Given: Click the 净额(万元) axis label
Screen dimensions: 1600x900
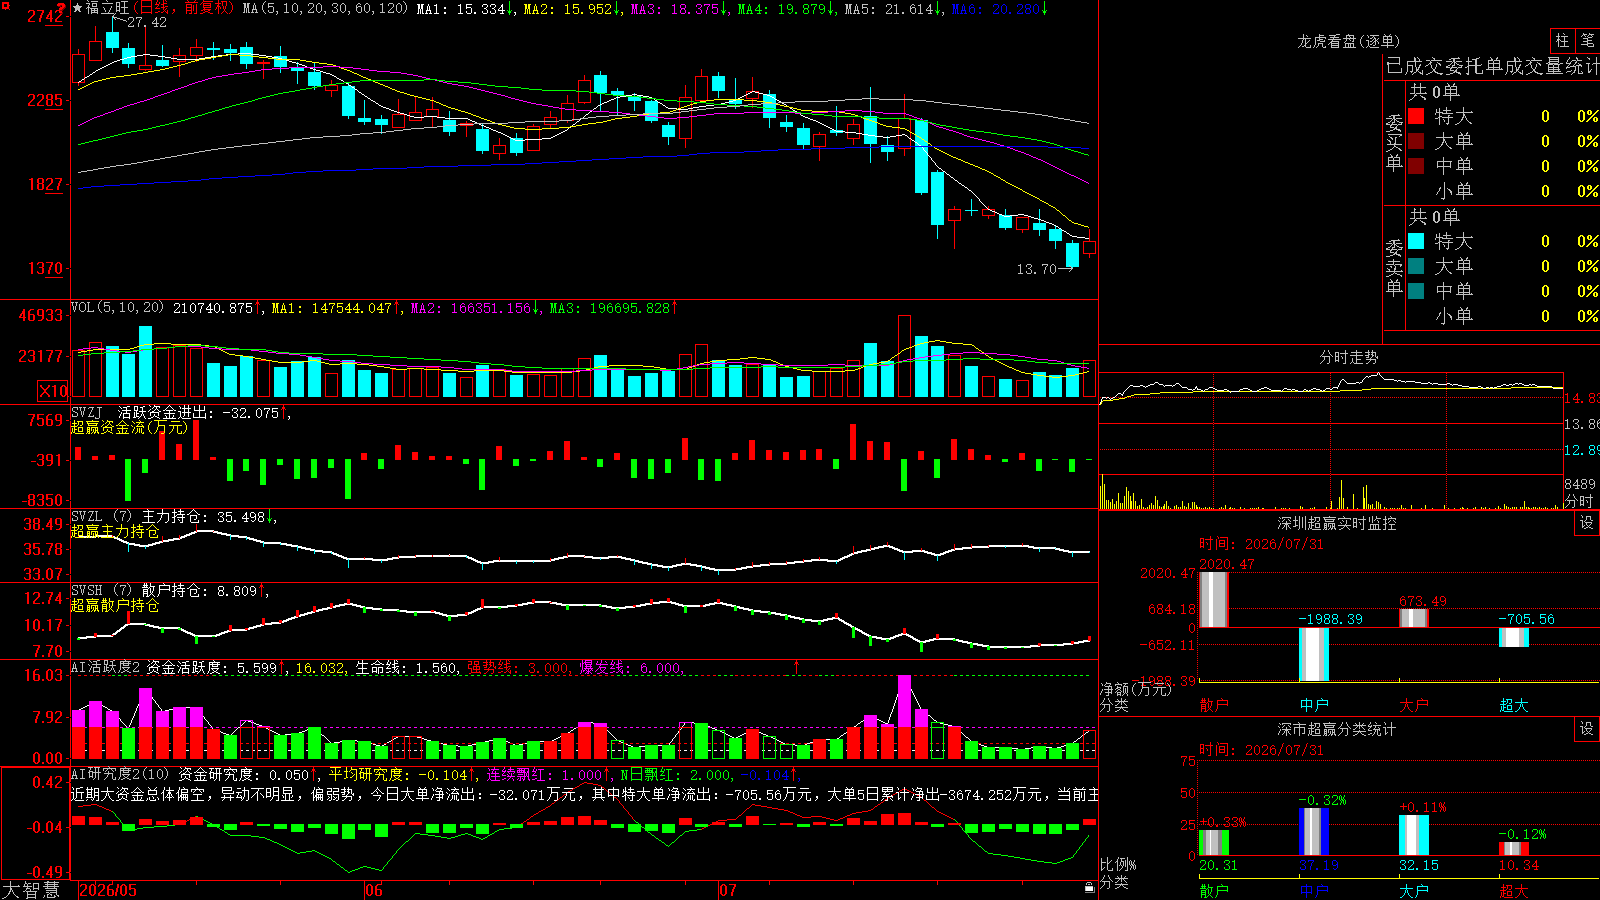Looking at the screenshot, I should (x=1135, y=689).
